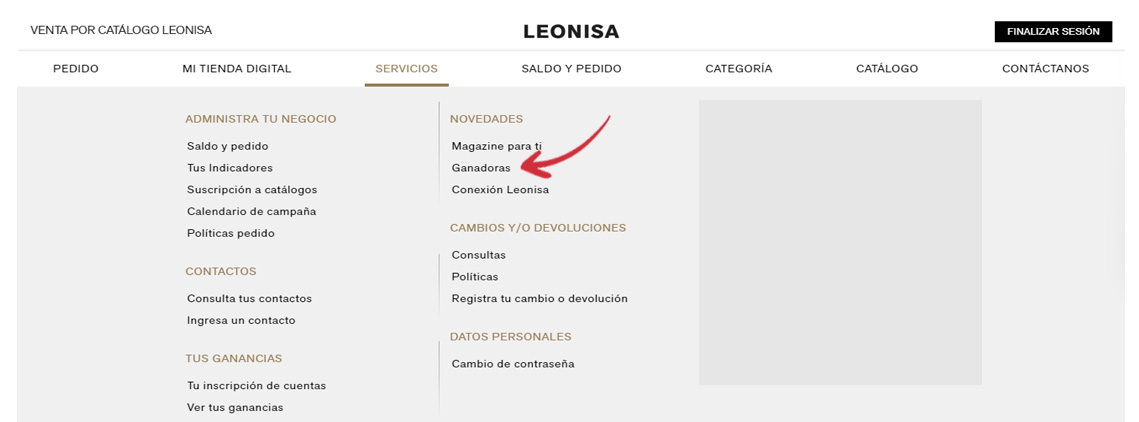
Task: Open Consulta tus contactos
Action: 249,299
